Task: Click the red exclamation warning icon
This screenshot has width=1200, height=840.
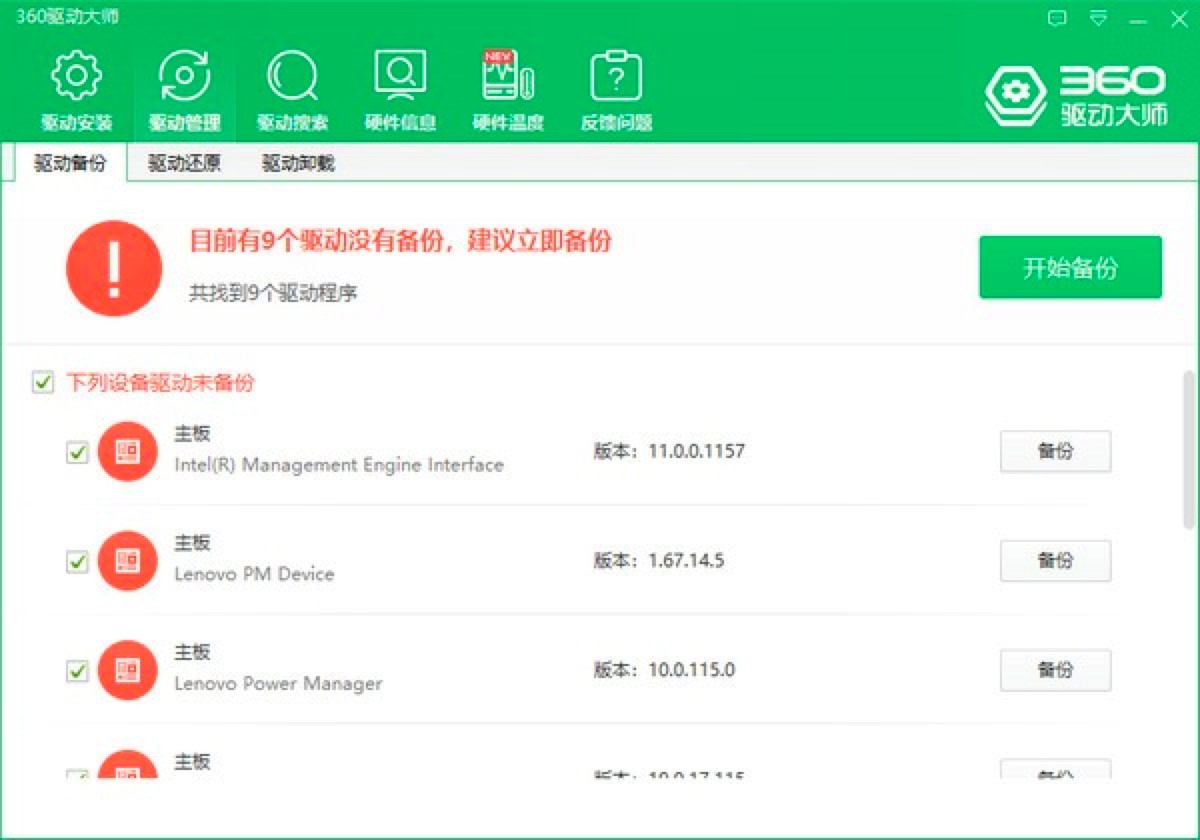Action: 114,268
